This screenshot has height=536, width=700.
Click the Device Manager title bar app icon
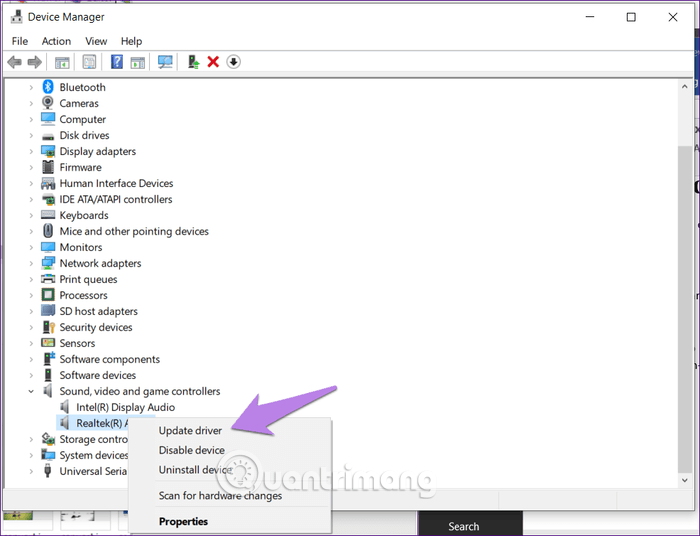(17, 17)
